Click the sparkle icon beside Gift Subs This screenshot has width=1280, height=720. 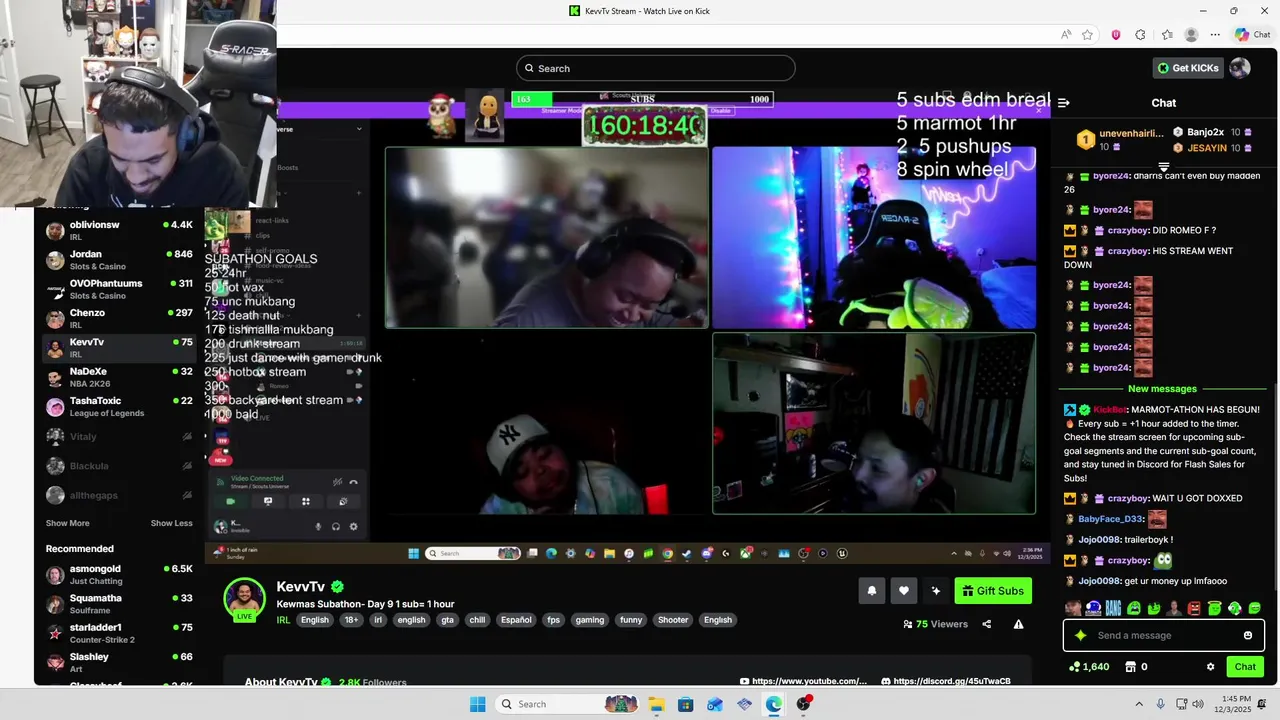[936, 591]
